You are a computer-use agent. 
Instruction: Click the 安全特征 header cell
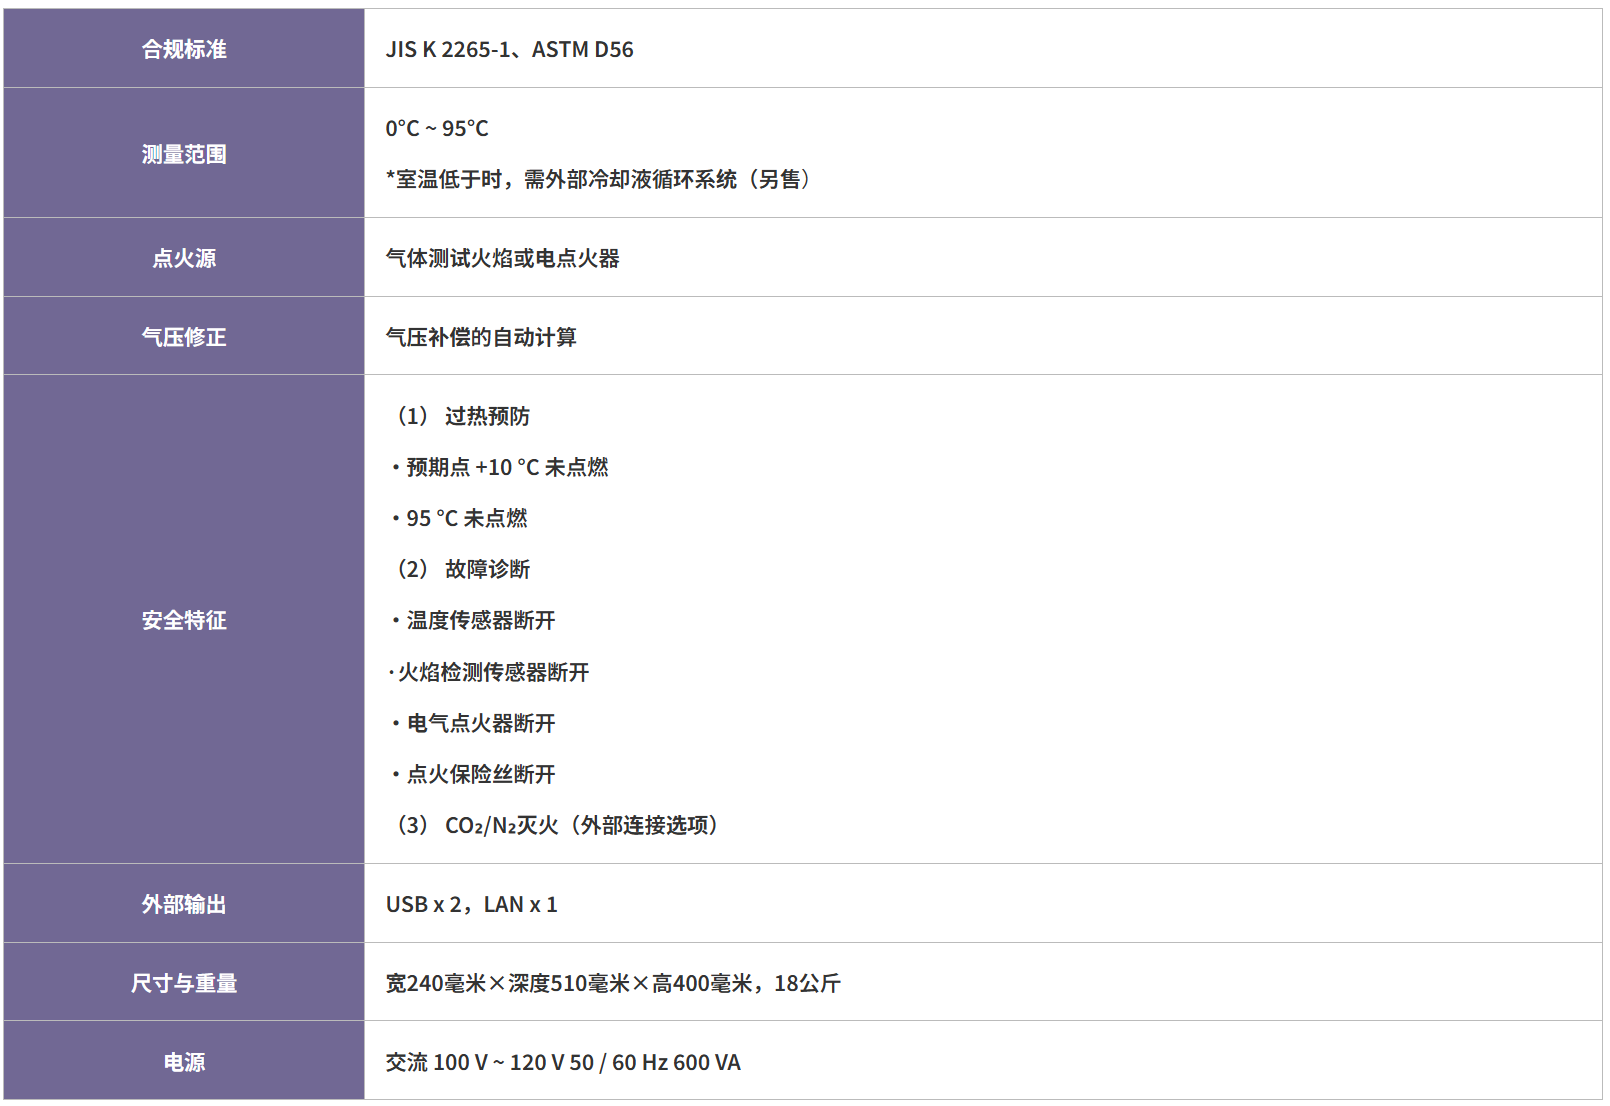tap(185, 621)
